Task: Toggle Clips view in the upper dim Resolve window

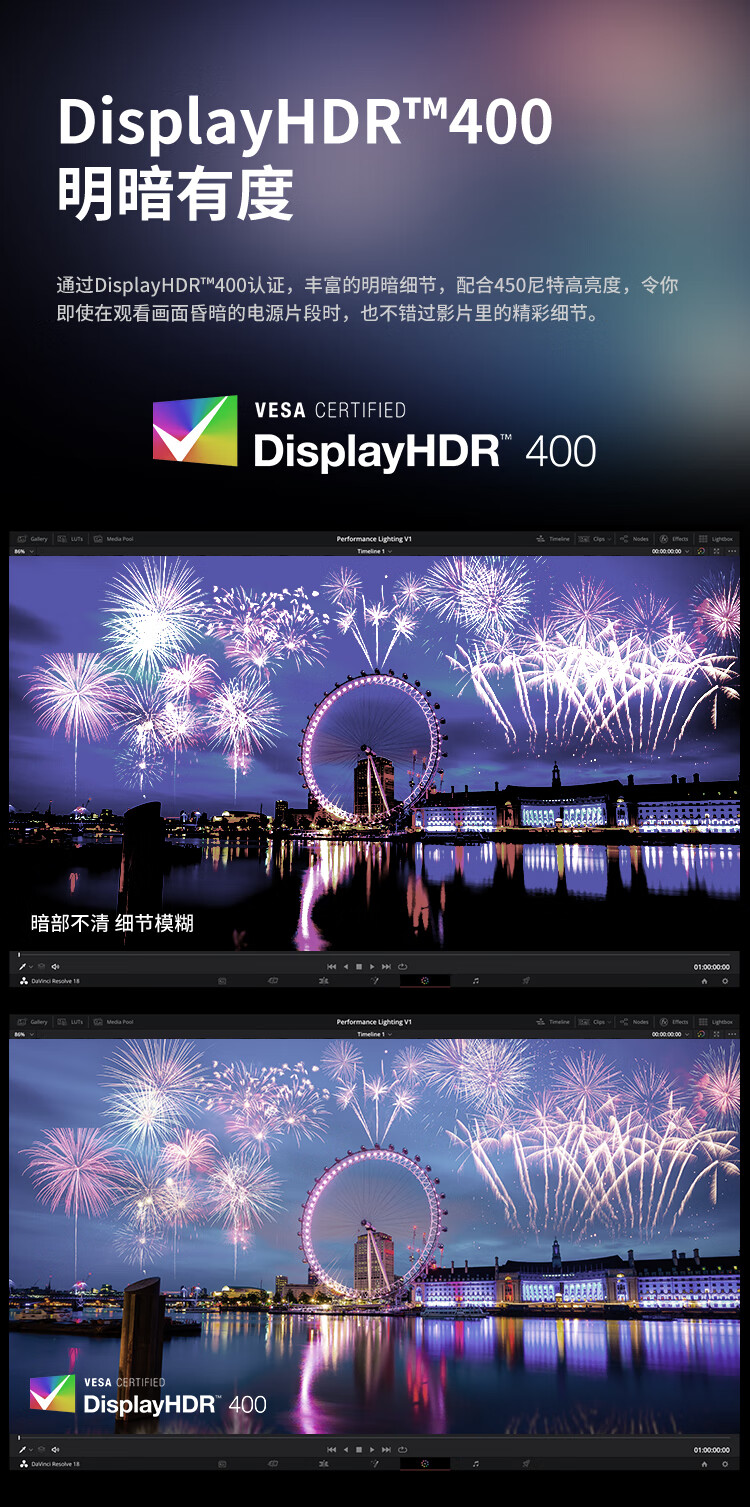Action: tap(591, 539)
